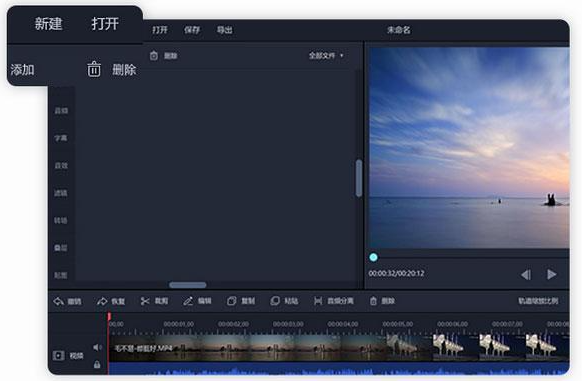Click the copy (复制) icon
This screenshot has height=381, width=582.
[232, 301]
